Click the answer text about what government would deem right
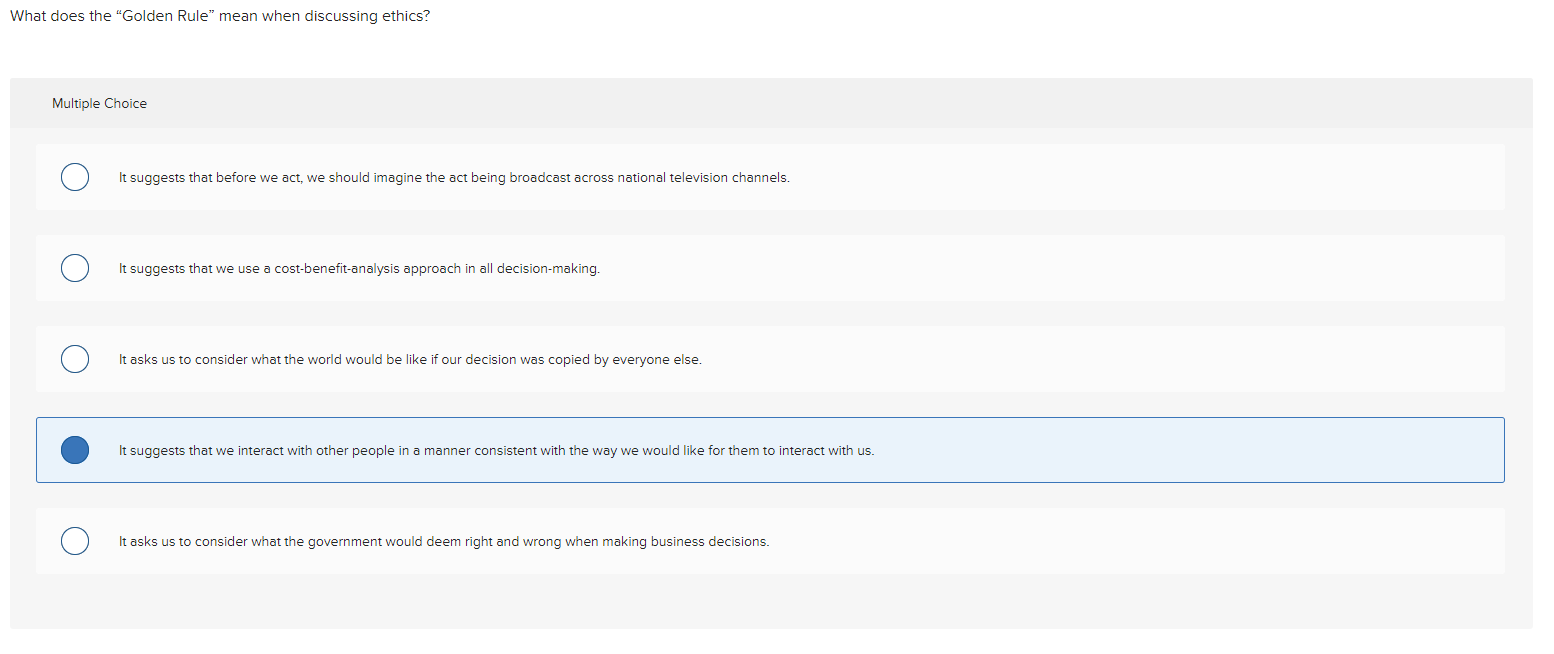This screenshot has width=1554, height=654. (444, 542)
